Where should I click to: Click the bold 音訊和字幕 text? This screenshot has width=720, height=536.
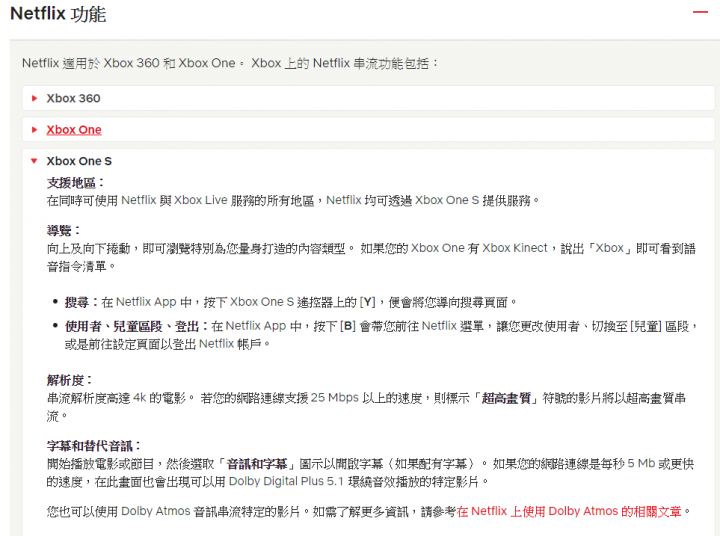257,464
